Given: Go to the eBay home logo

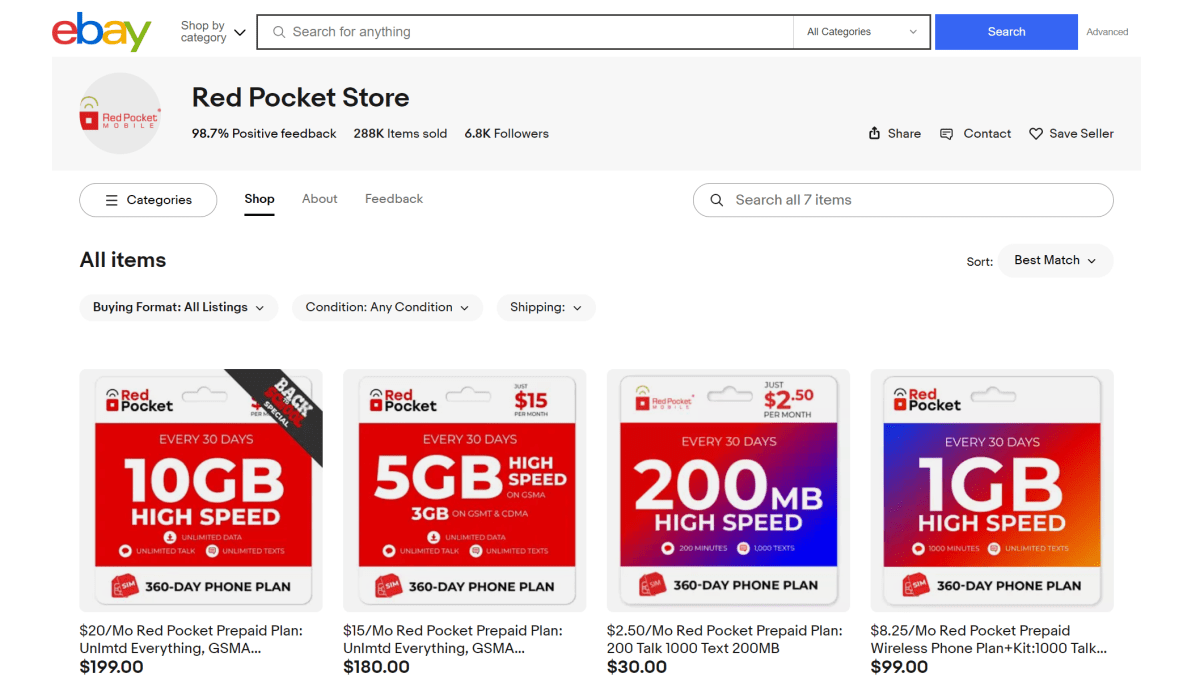Looking at the screenshot, I should [101, 32].
